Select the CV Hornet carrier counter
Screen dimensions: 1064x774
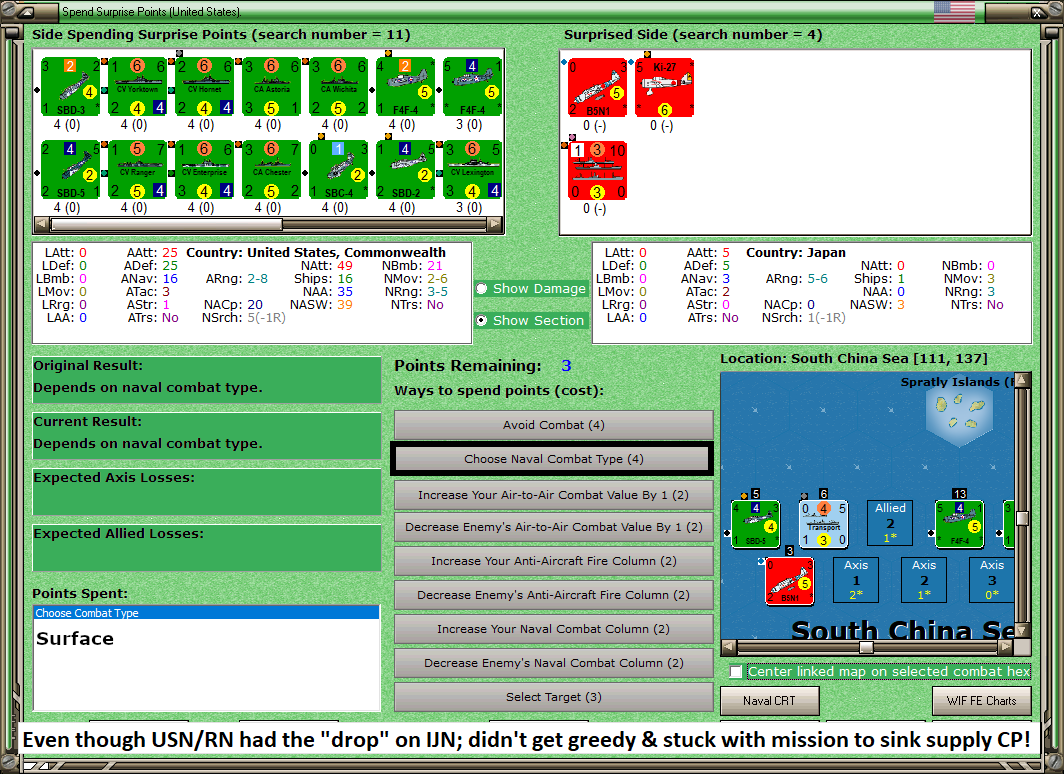[204, 87]
